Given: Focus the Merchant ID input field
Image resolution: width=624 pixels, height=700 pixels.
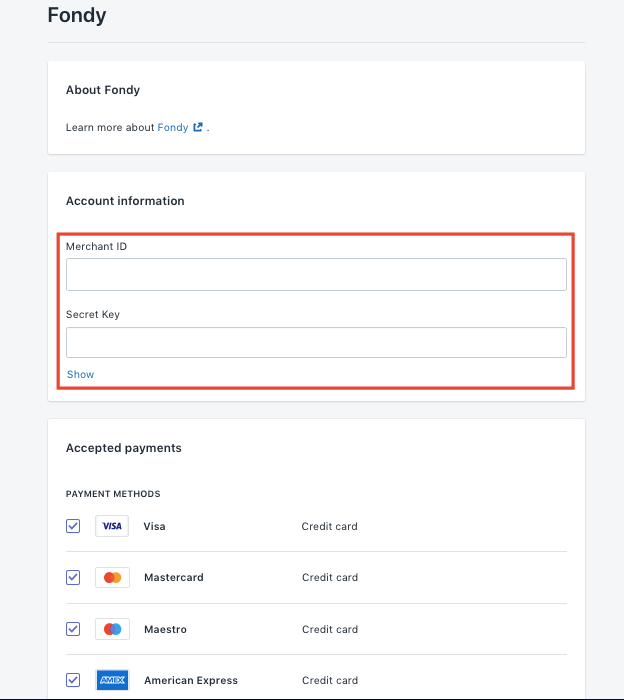Looking at the screenshot, I should tap(316, 275).
